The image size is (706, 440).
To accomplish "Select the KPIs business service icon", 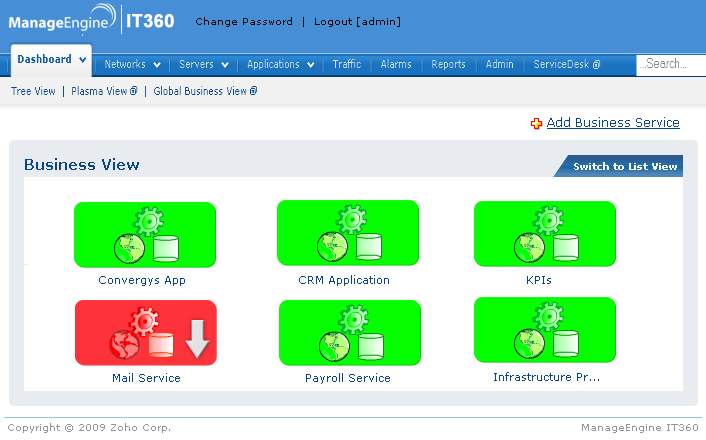I will tap(545, 234).
